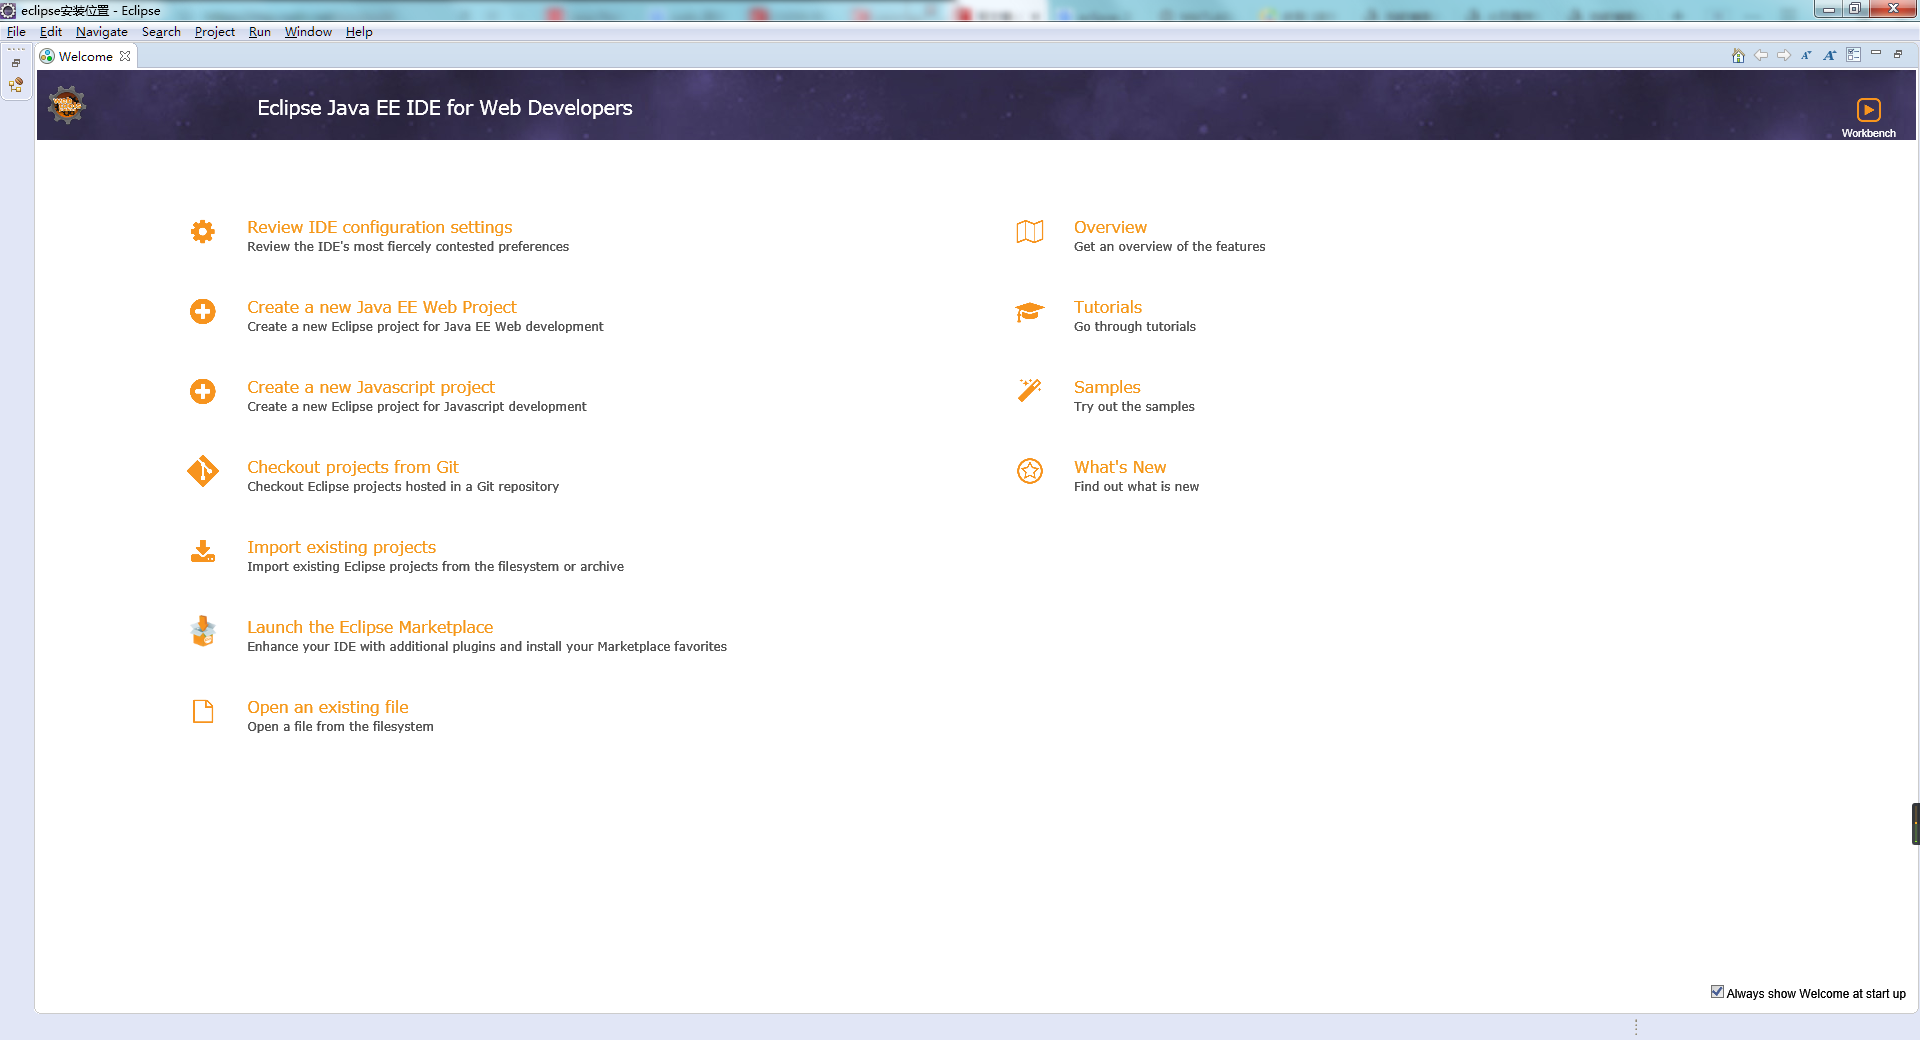Toggle Always show Welcome at start up
Image resolution: width=1920 pixels, height=1040 pixels.
click(1717, 992)
